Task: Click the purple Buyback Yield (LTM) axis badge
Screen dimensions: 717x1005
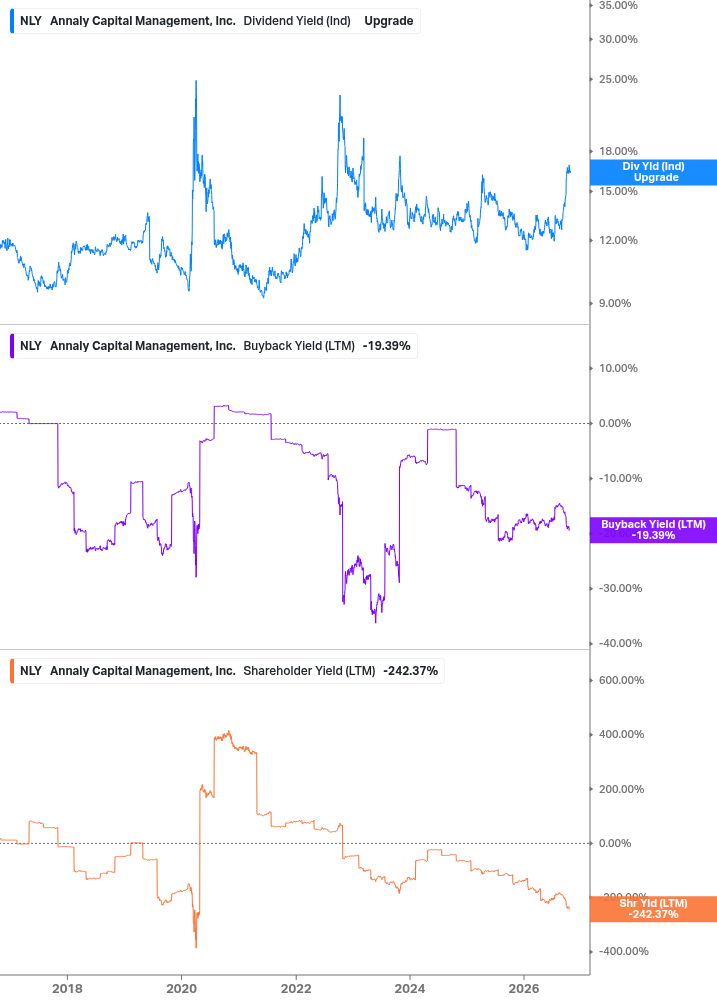Action: [653, 530]
